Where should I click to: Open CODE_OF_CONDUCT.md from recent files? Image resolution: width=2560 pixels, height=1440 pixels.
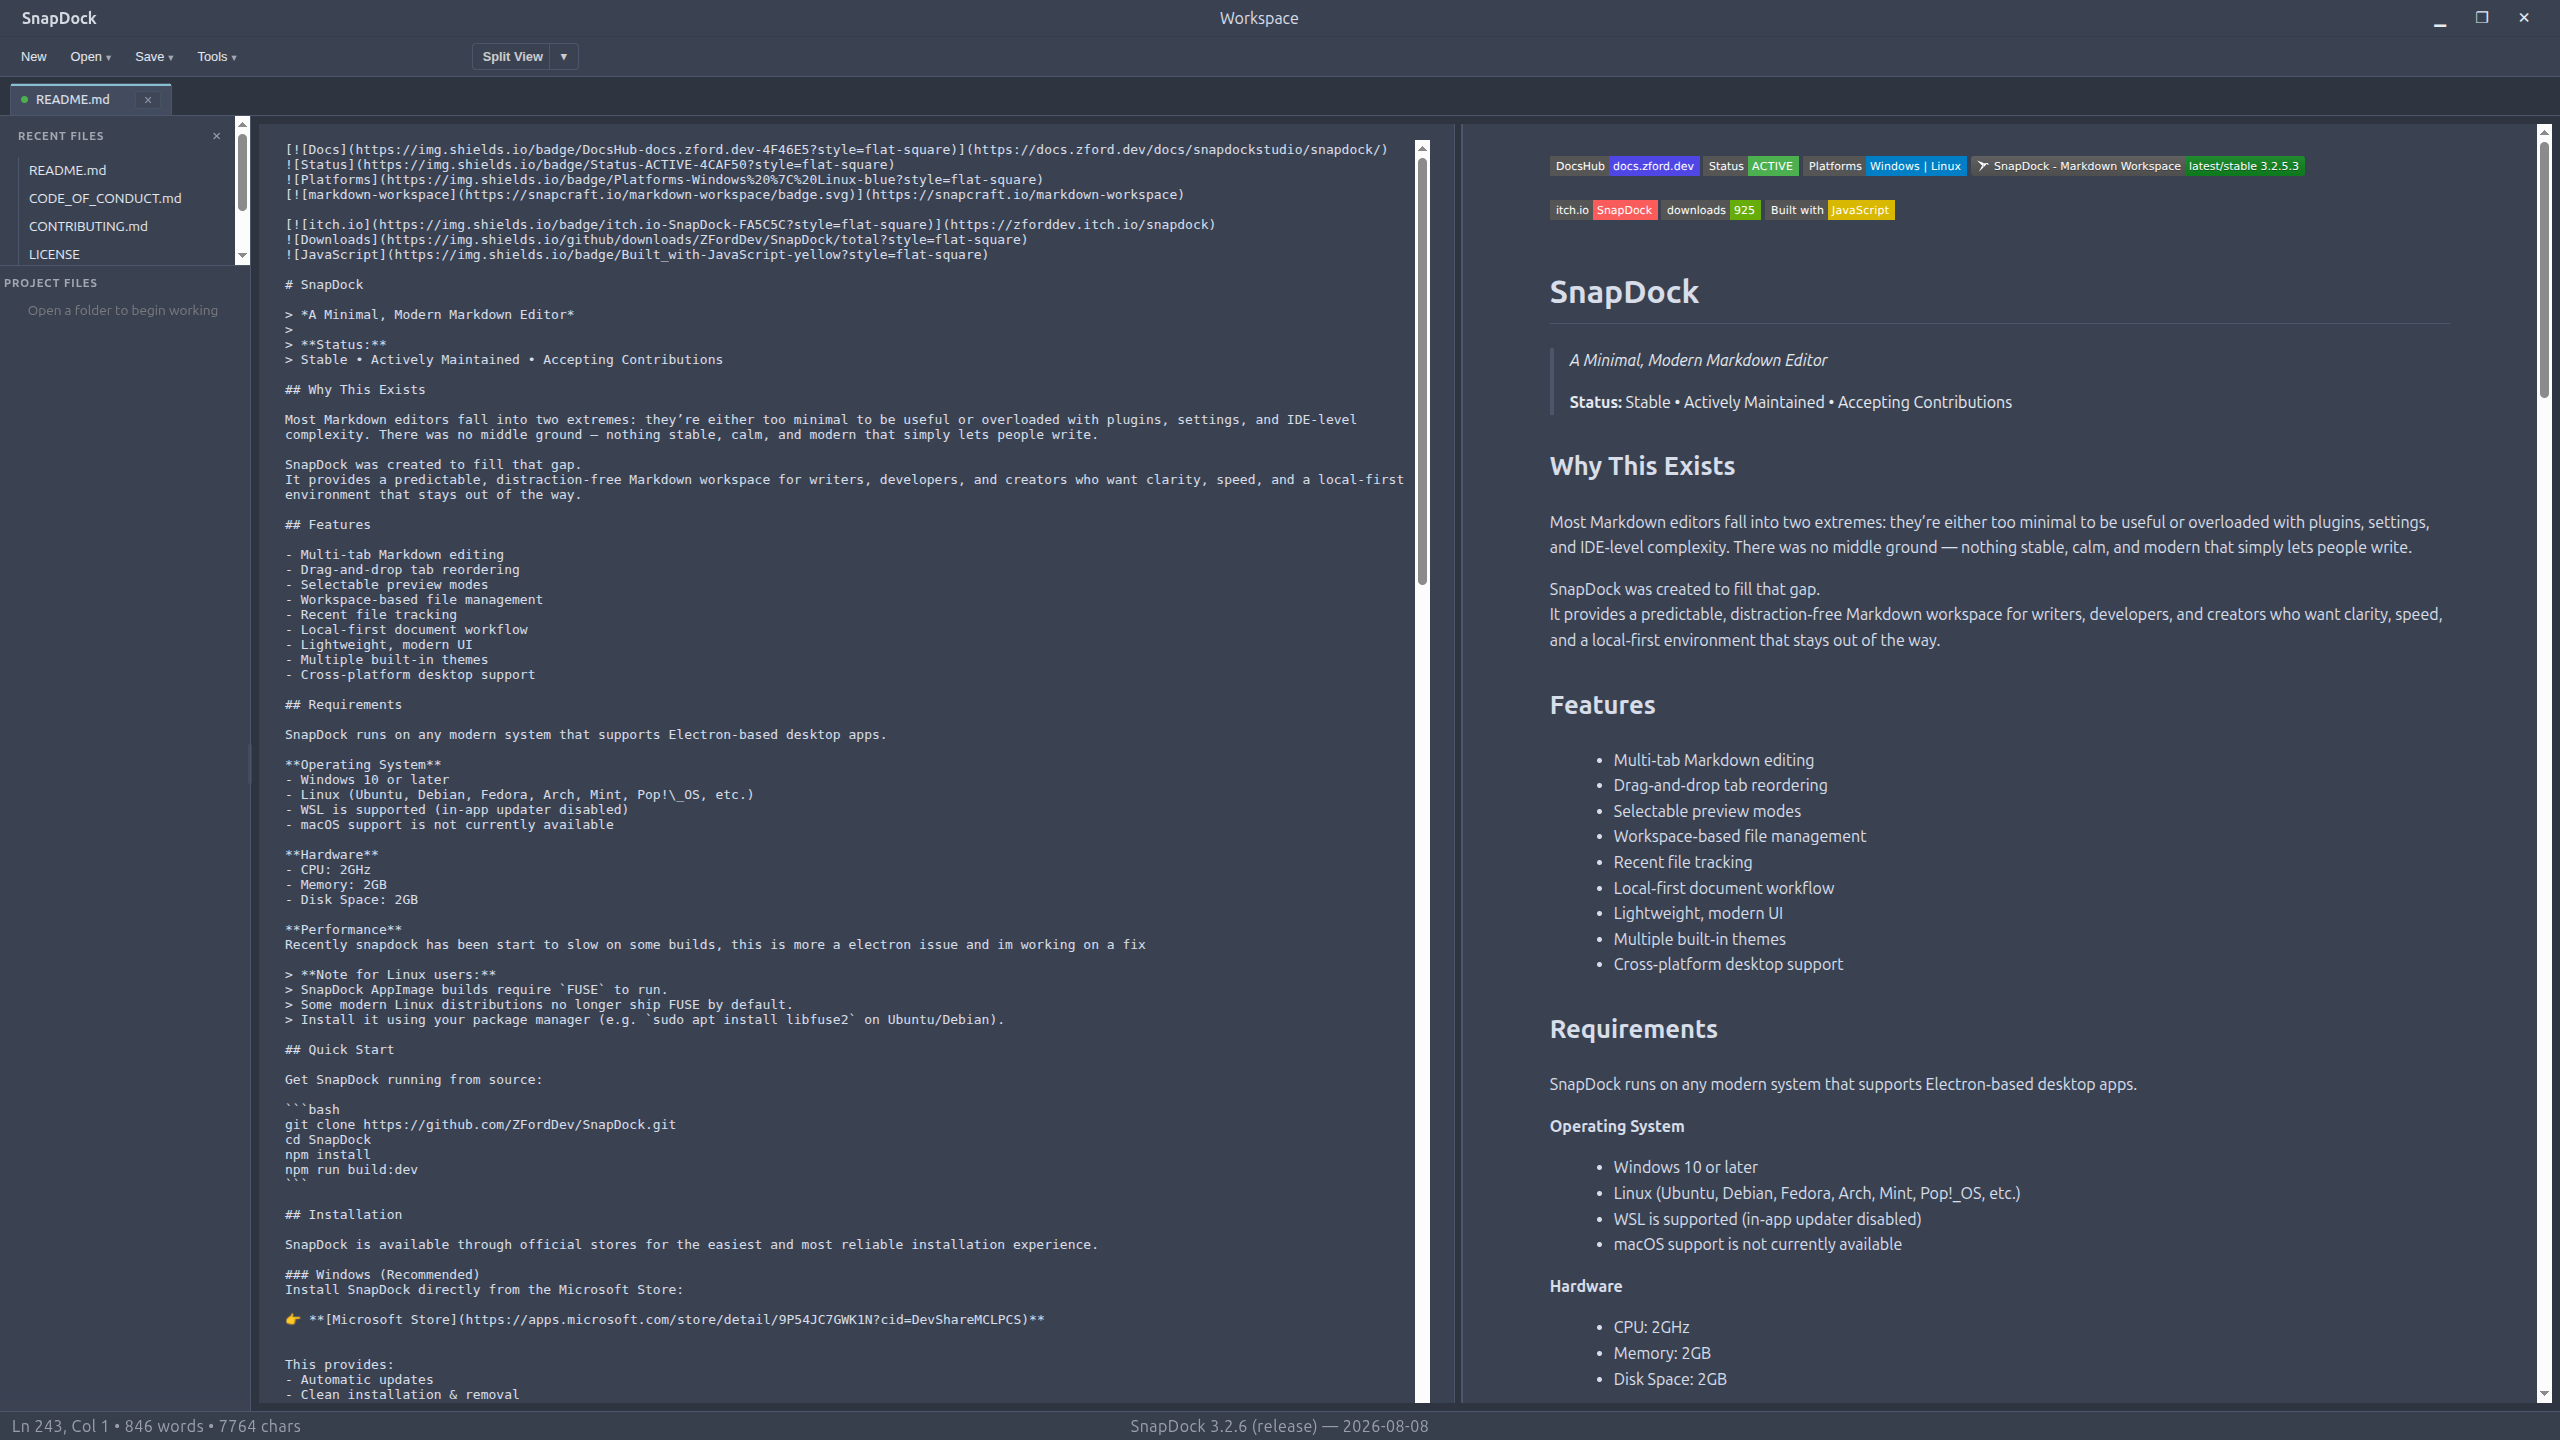click(x=105, y=198)
